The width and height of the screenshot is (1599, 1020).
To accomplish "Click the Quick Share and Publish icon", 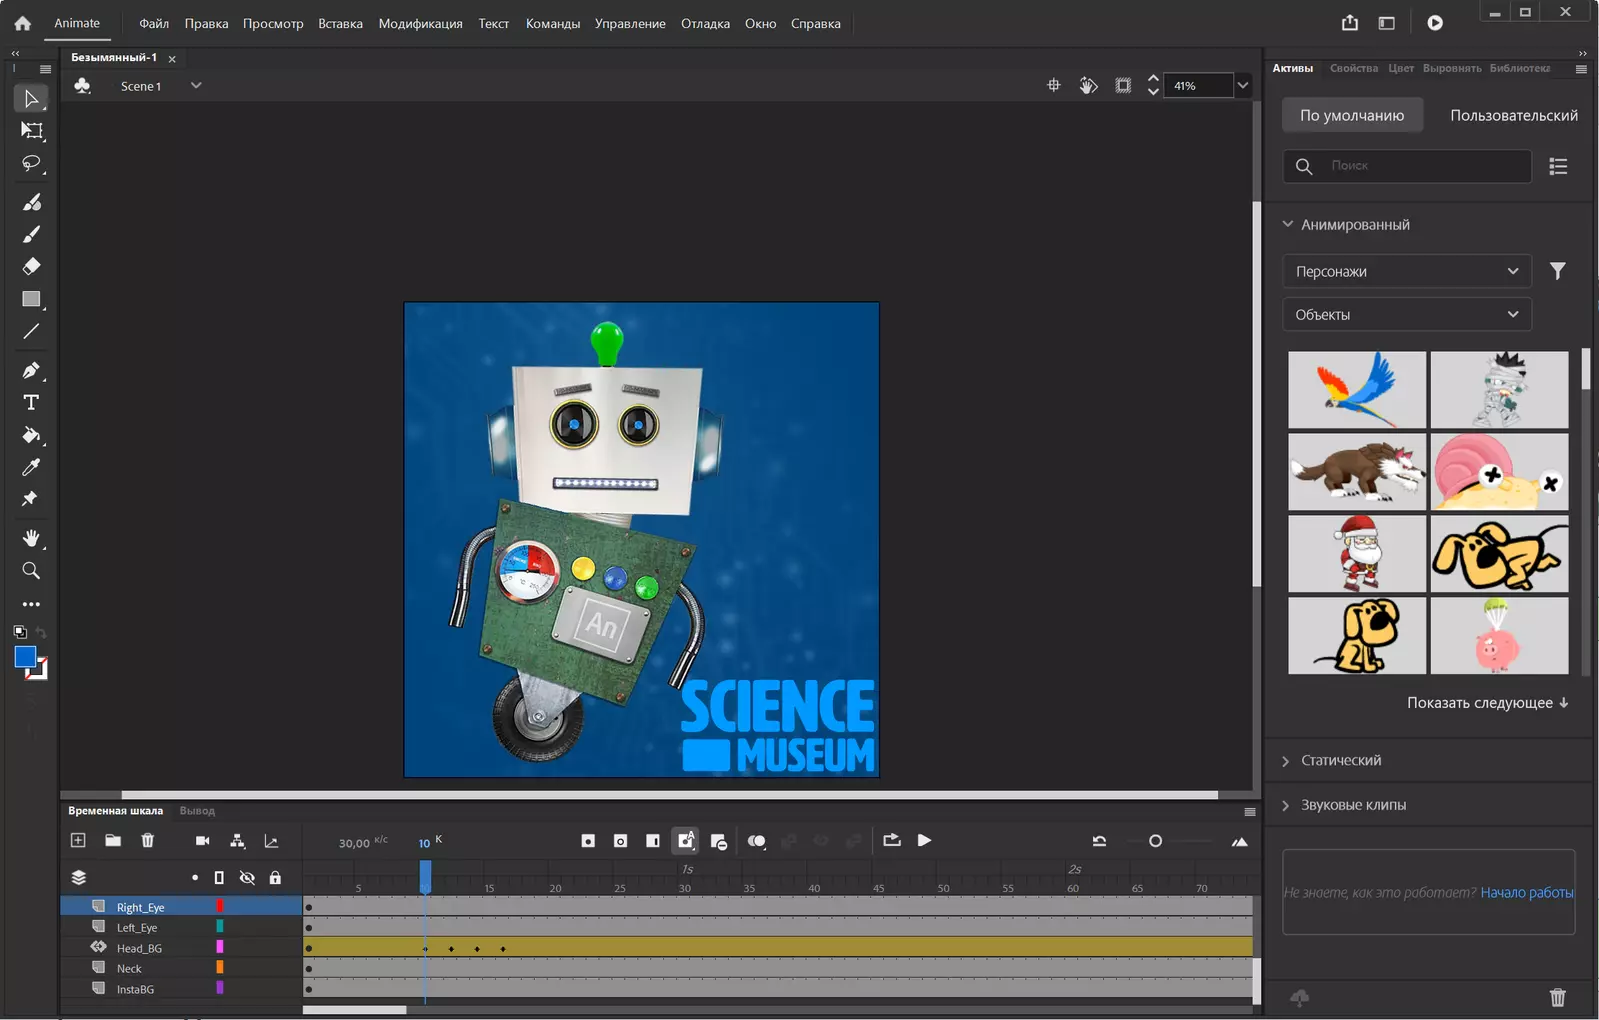I will [1350, 23].
